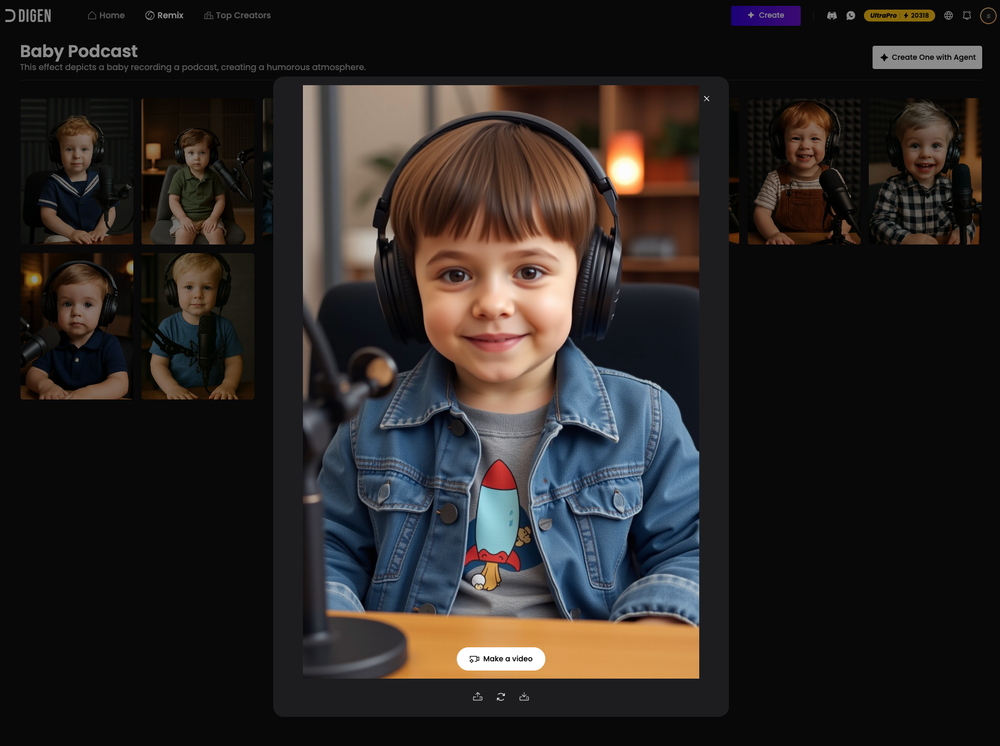Click Create One with Agent

tap(927, 57)
